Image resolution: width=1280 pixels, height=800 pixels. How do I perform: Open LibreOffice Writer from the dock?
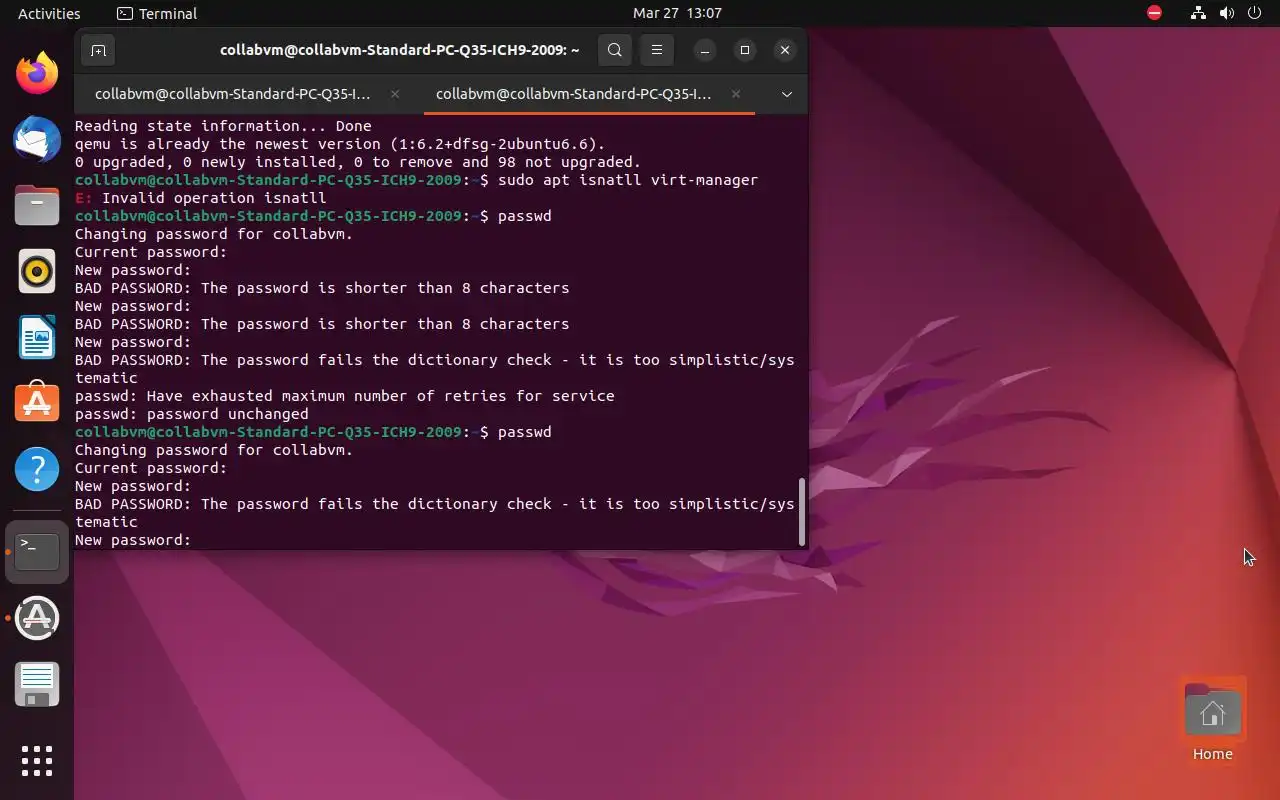[37, 336]
